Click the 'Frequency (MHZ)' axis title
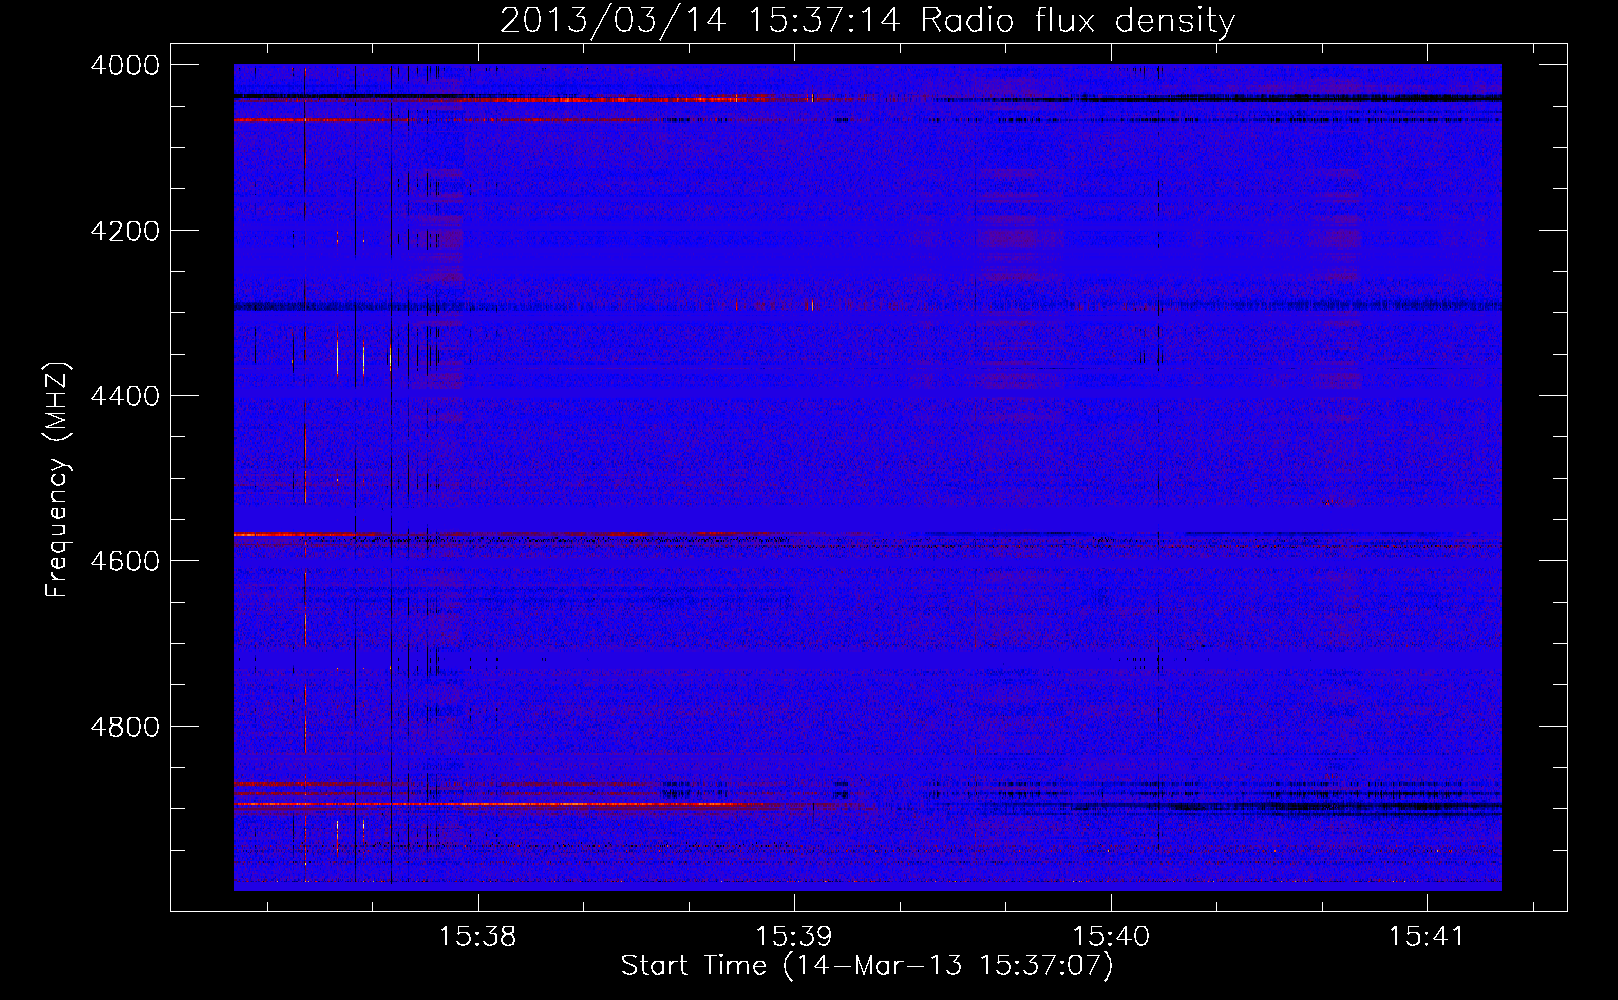 coord(58,480)
